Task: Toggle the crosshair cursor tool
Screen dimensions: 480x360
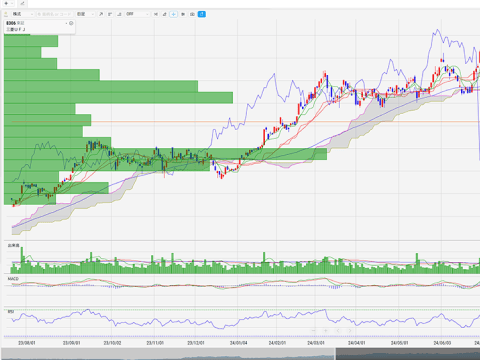Action: (x=174, y=14)
